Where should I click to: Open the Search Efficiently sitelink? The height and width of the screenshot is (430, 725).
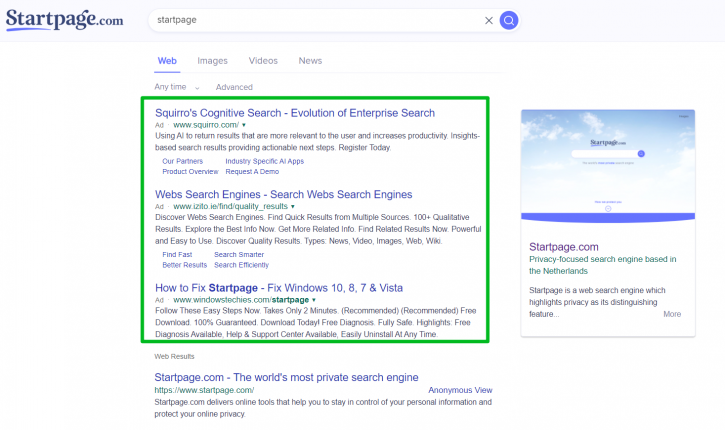pos(241,265)
